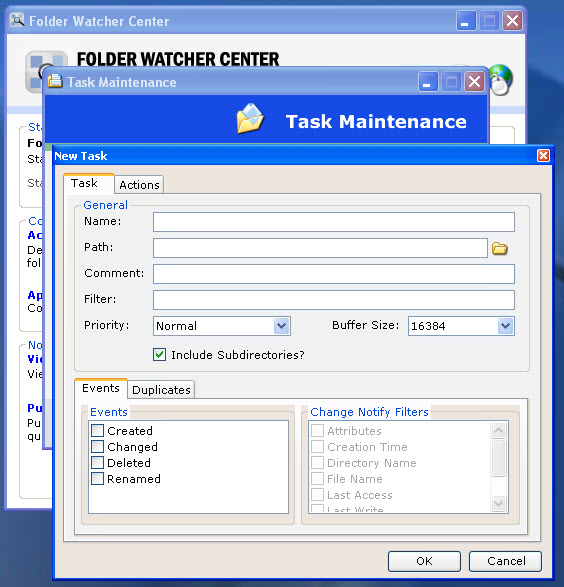
Task: Click the Path input field
Action: tap(320, 248)
